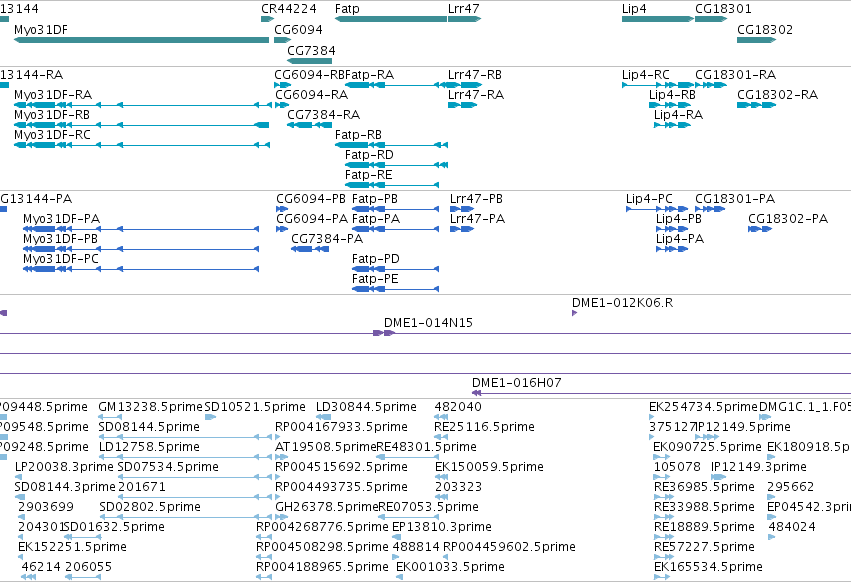Image resolution: width=851 pixels, height=582 pixels.
Task: Click the CG18301-RA transcript label
Action: click(736, 74)
